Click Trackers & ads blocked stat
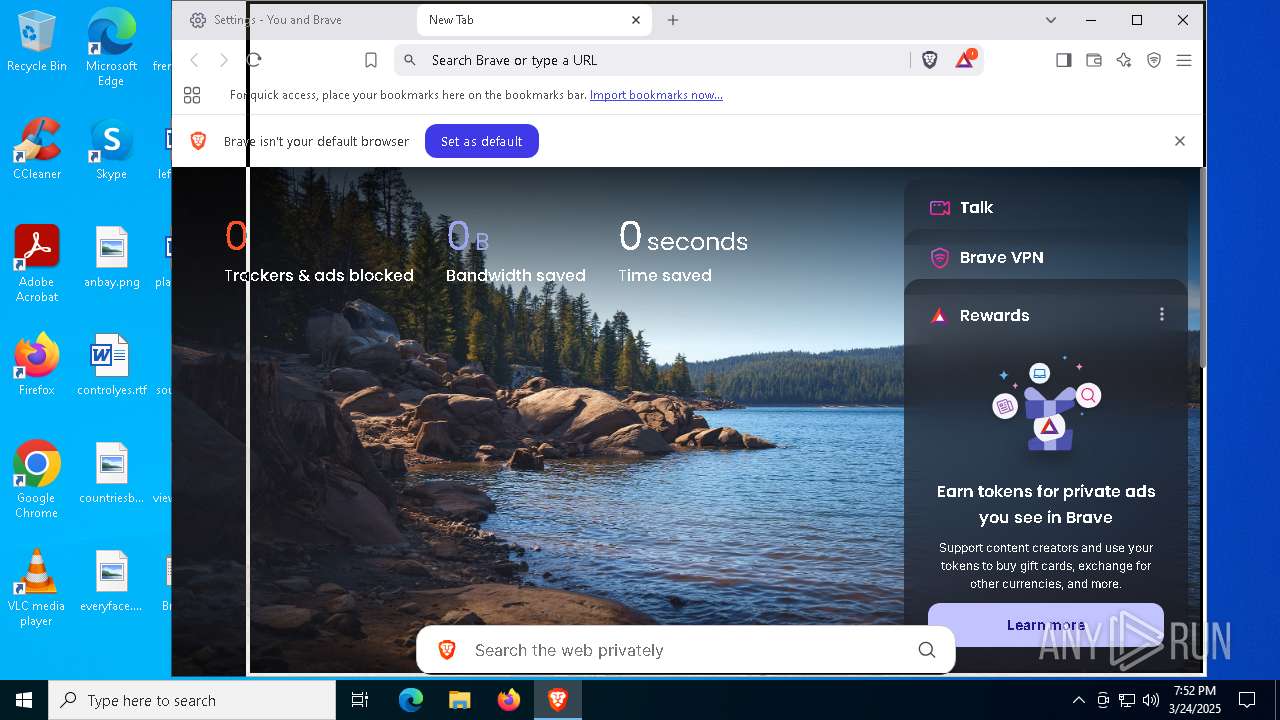1280x720 pixels. tap(319, 251)
